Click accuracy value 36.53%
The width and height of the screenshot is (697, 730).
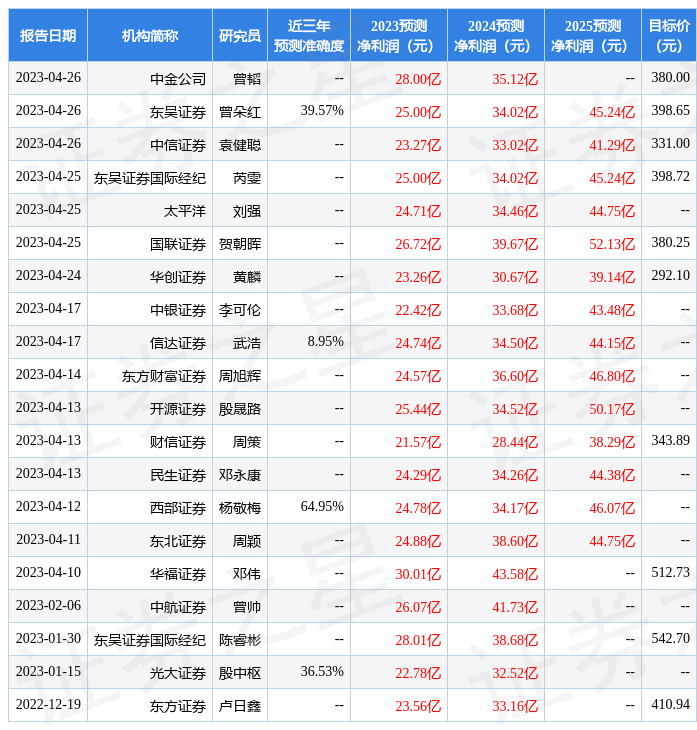[x=322, y=672]
